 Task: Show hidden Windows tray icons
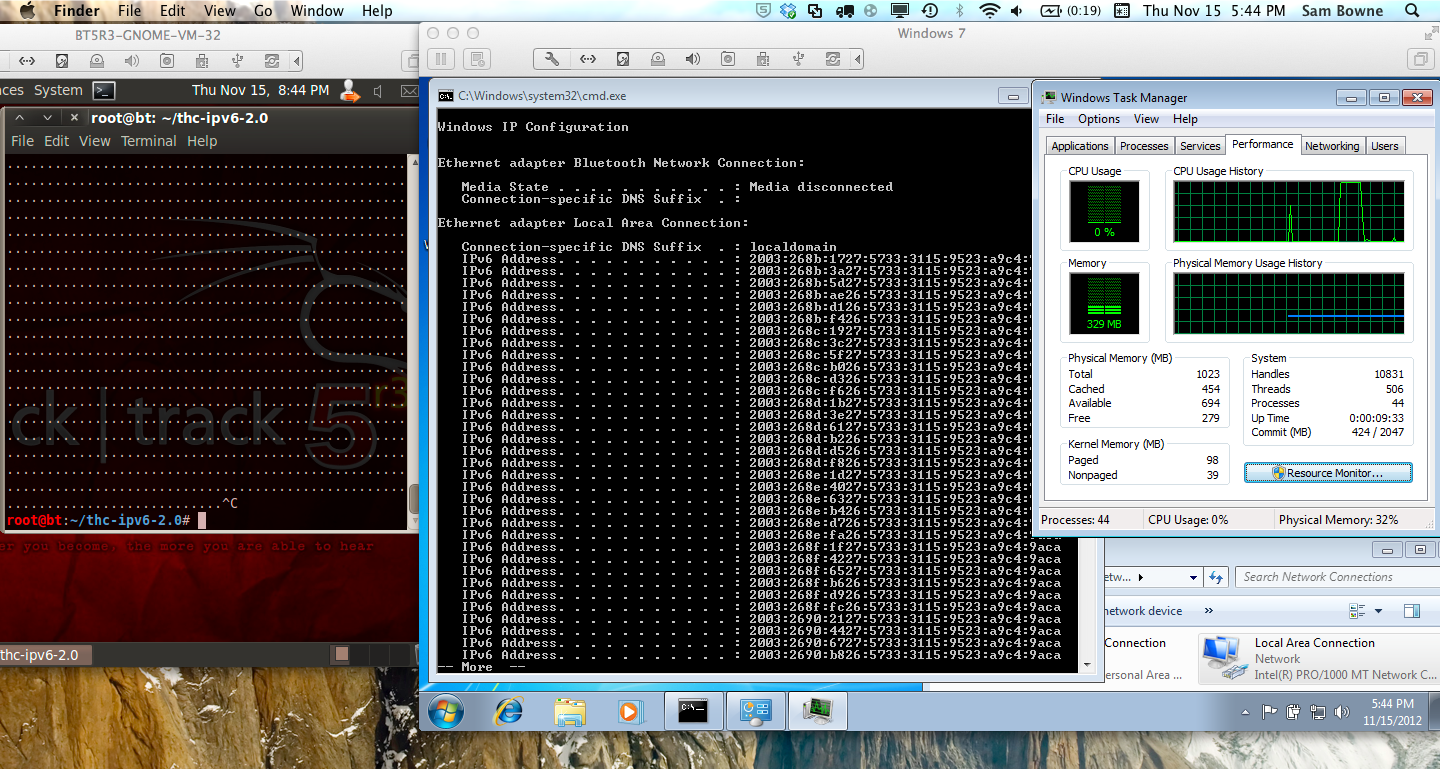tap(1245, 713)
